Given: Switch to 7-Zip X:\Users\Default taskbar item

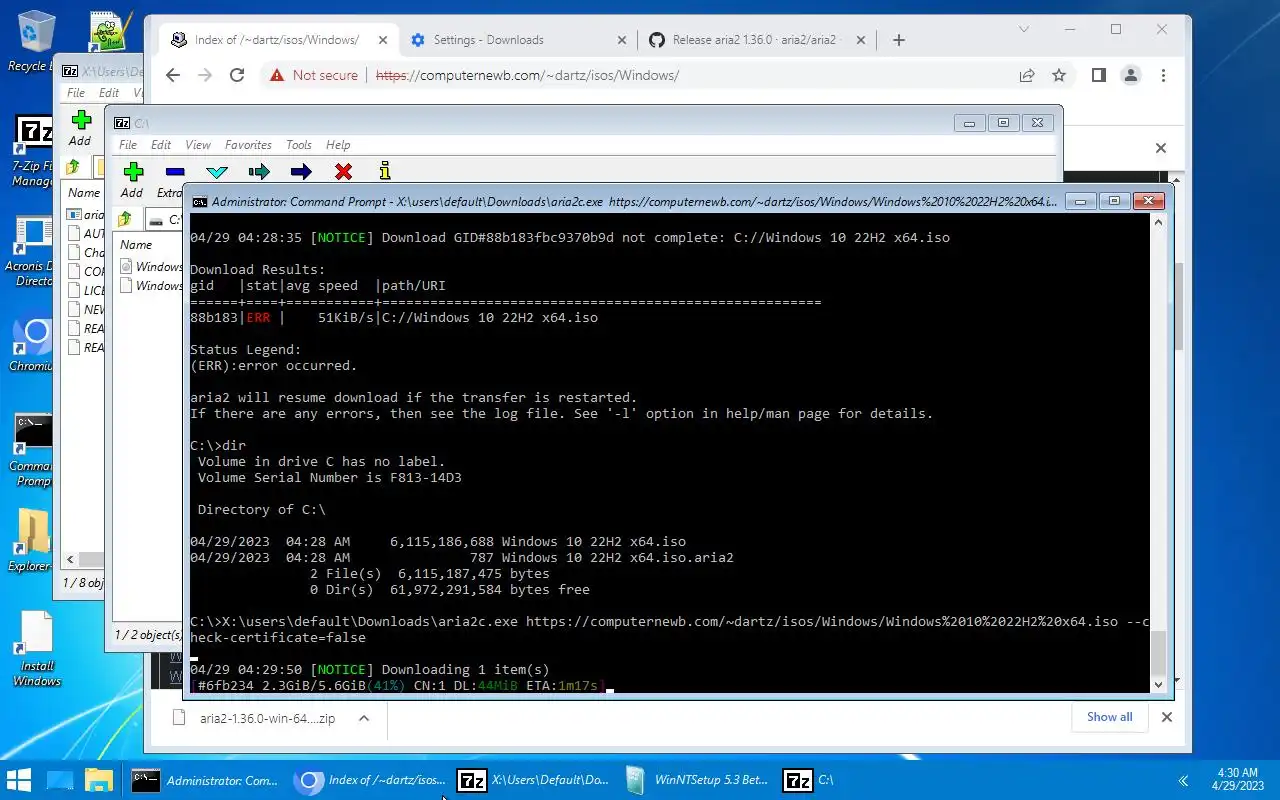Looking at the screenshot, I should click(534, 780).
